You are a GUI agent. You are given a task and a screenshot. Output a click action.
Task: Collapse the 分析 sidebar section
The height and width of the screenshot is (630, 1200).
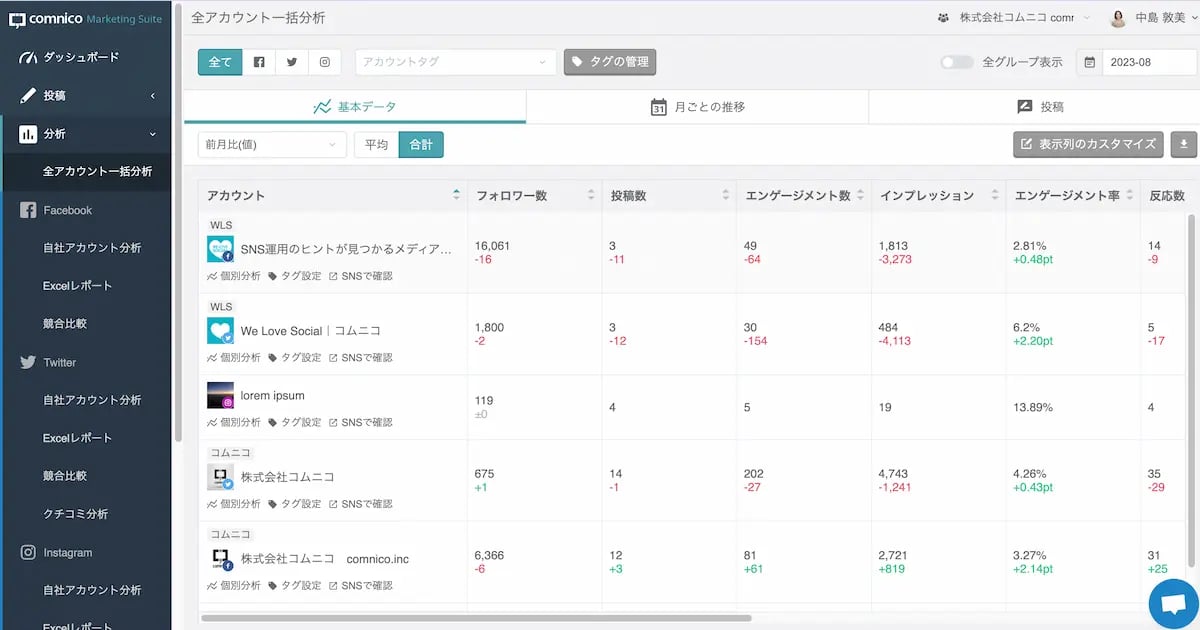[86, 134]
